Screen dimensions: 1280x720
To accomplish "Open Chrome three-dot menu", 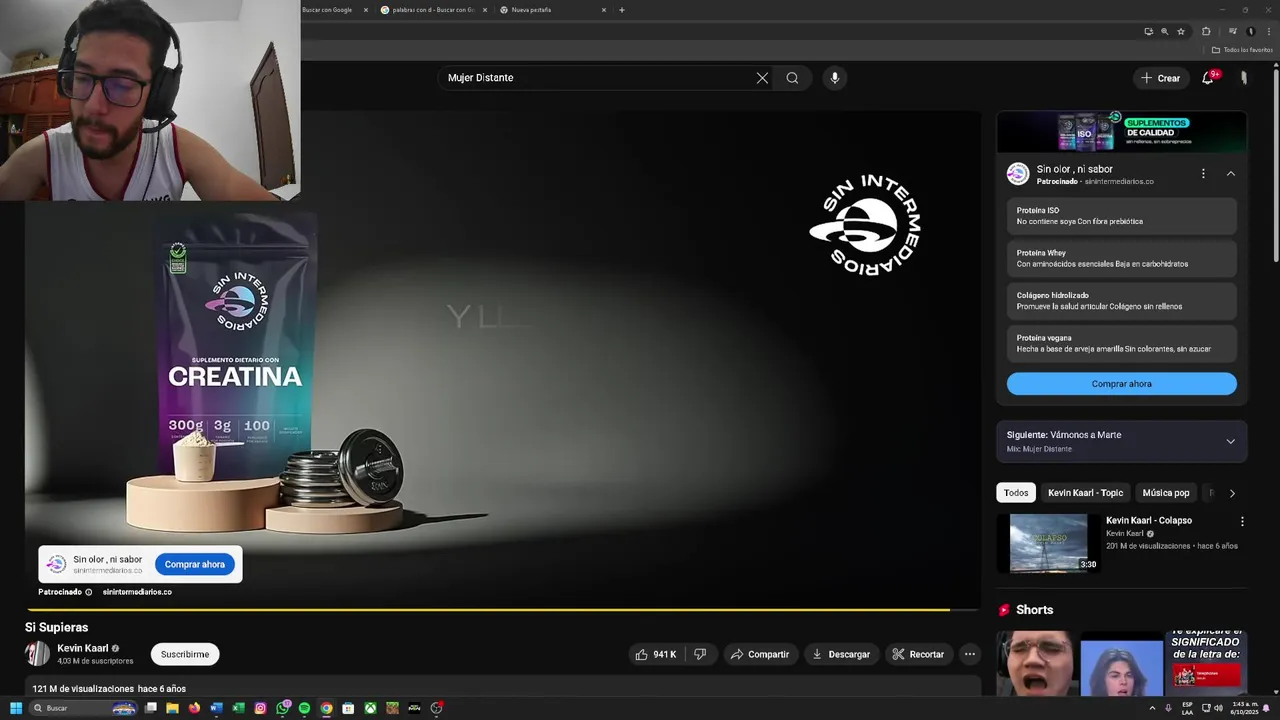I will tap(1267, 31).
